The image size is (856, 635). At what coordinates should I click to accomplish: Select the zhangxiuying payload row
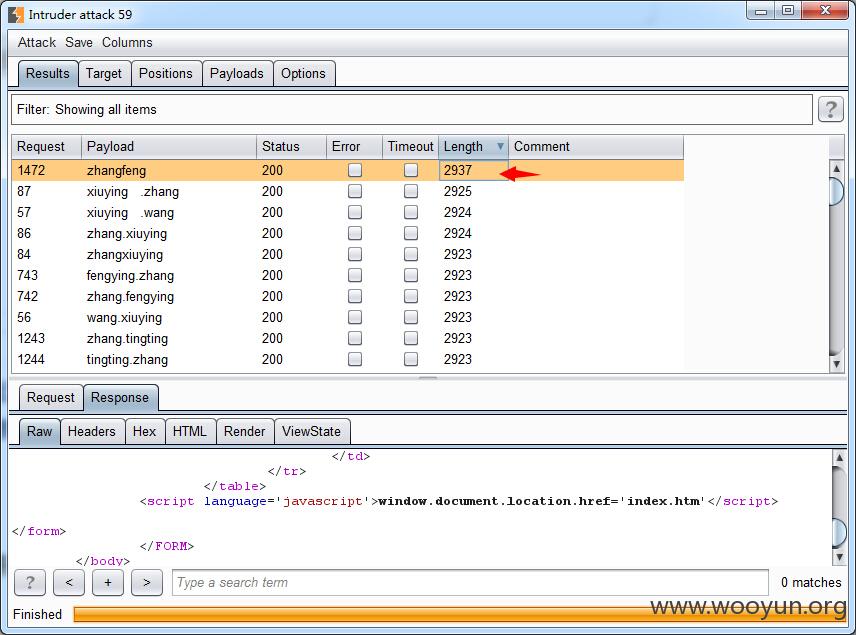(348, 254)
